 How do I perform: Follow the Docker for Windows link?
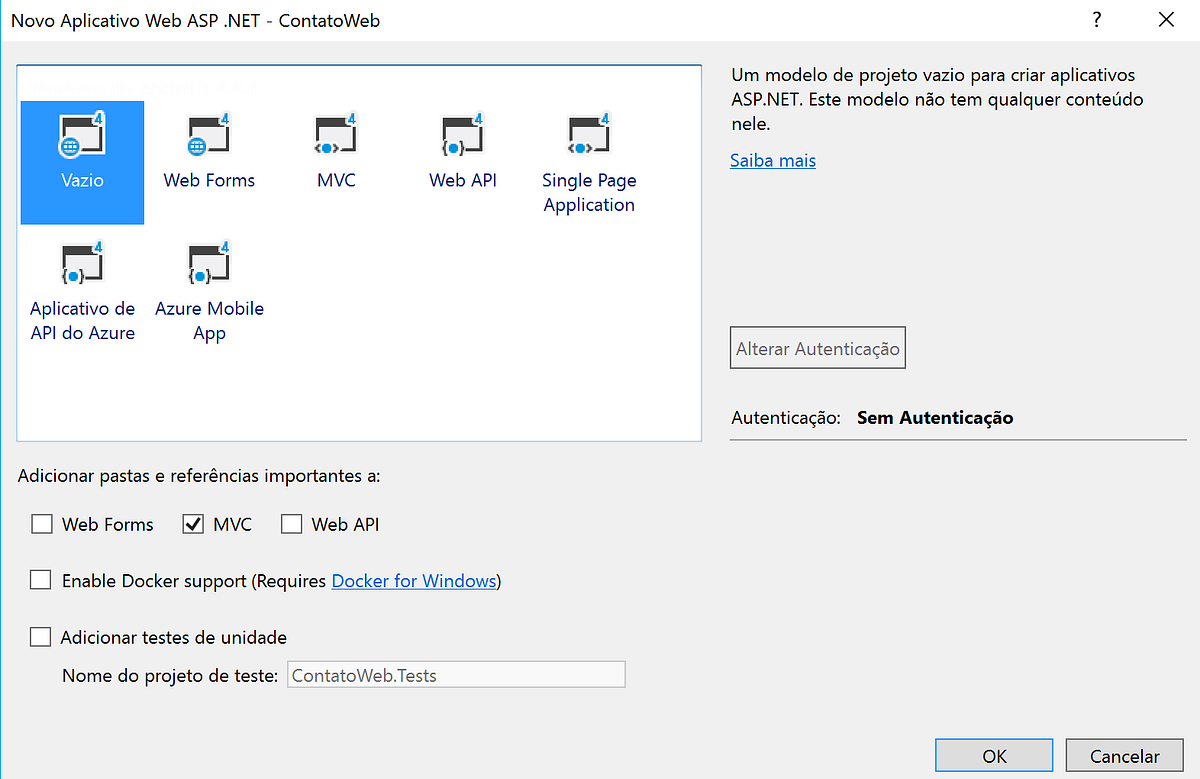click(413, 580)
